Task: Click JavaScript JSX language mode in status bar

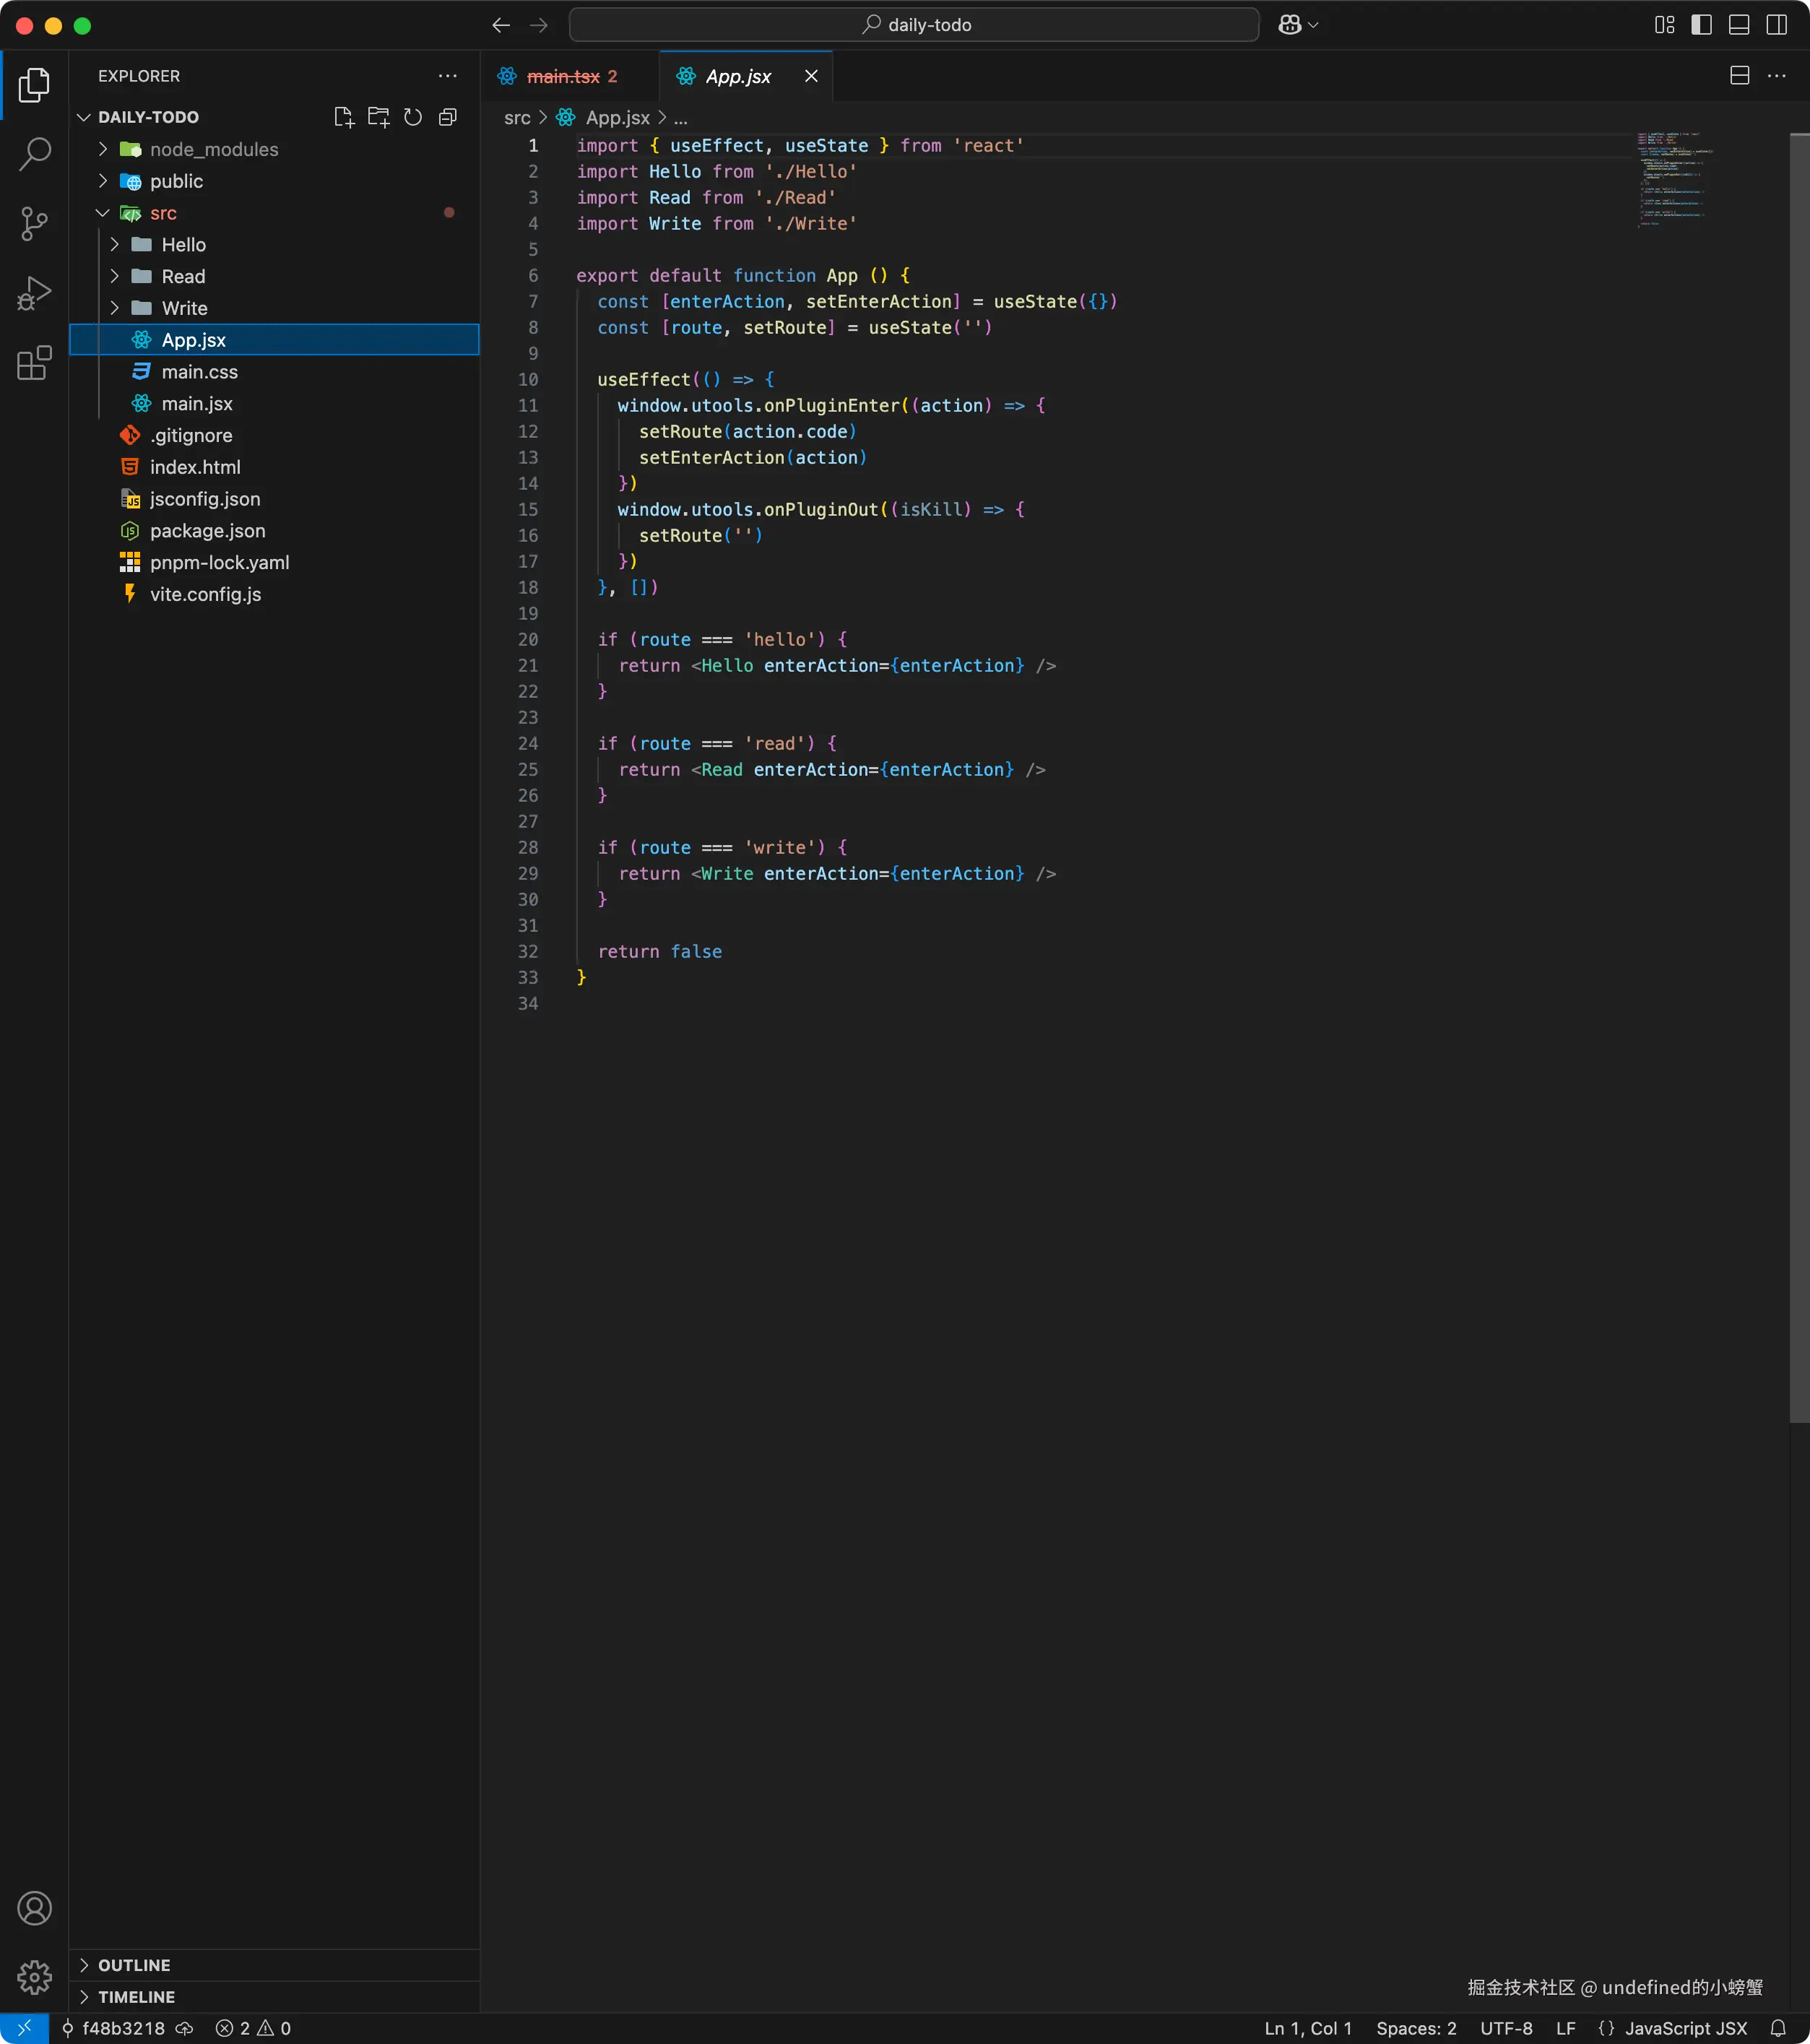Action: pyautogui.click(x=1685, y=2028)
